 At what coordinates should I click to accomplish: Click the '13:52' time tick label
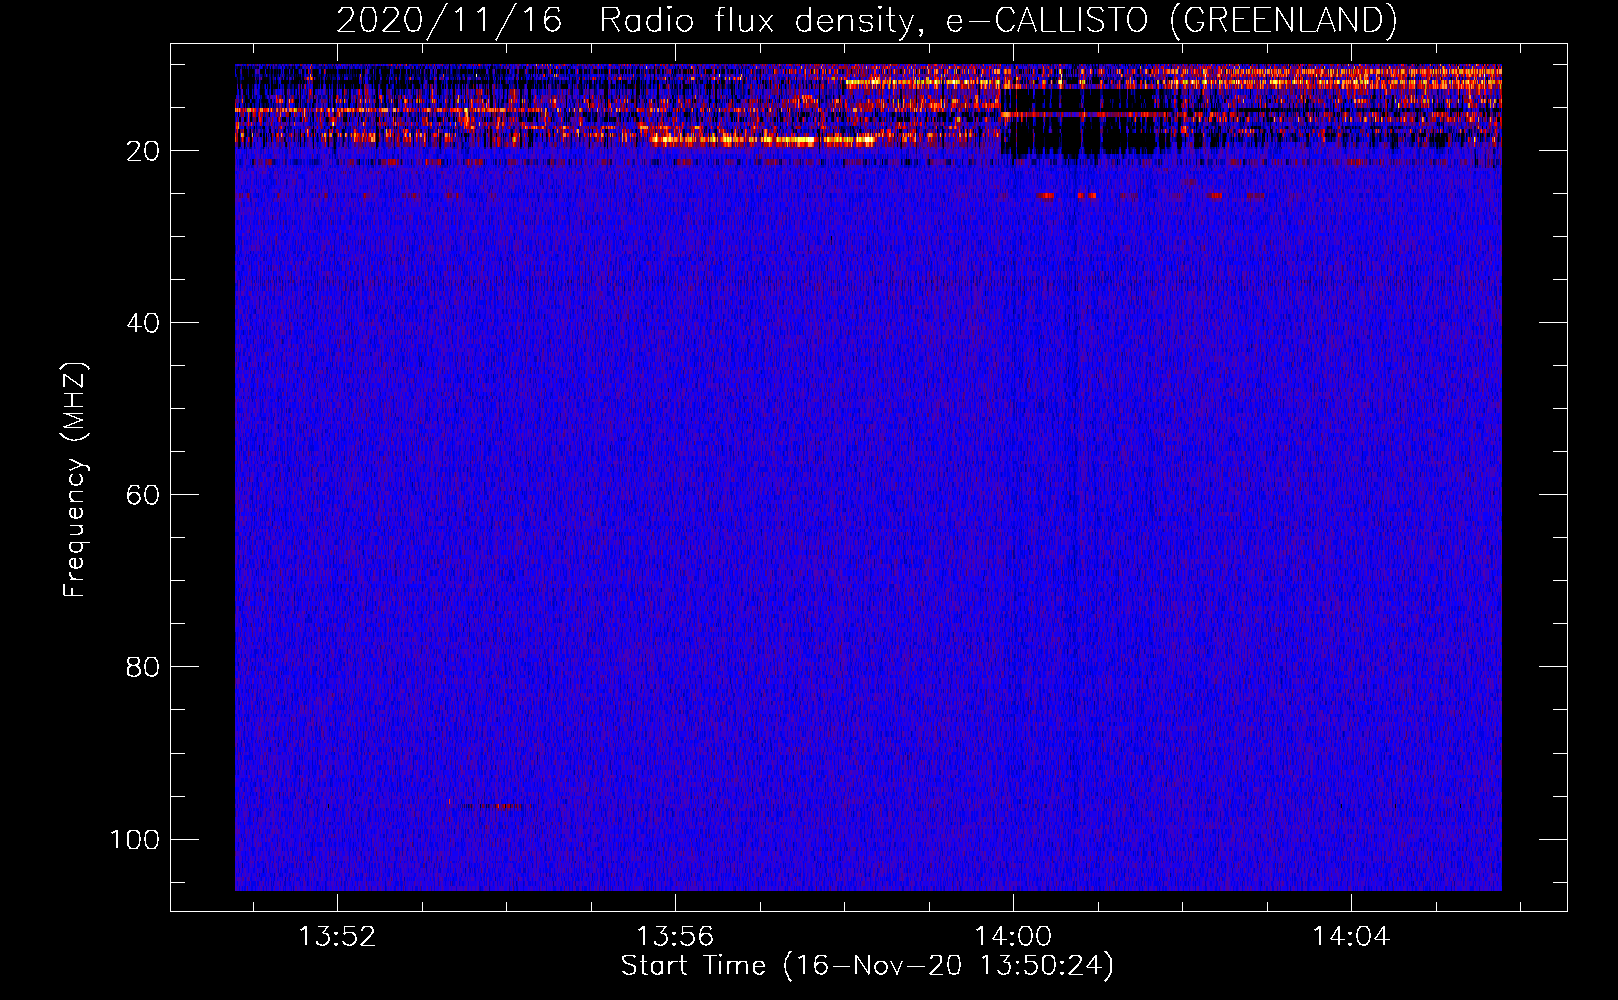[338, 937]
